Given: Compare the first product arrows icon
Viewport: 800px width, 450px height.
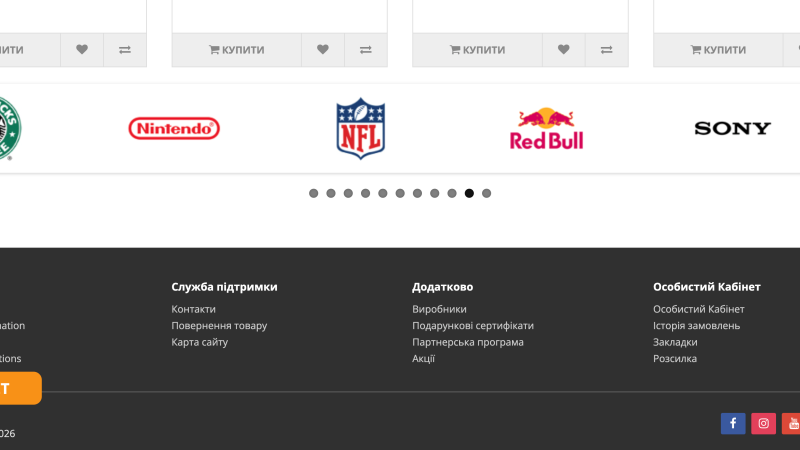Looking at the screenshot, I should pos(125,49).
